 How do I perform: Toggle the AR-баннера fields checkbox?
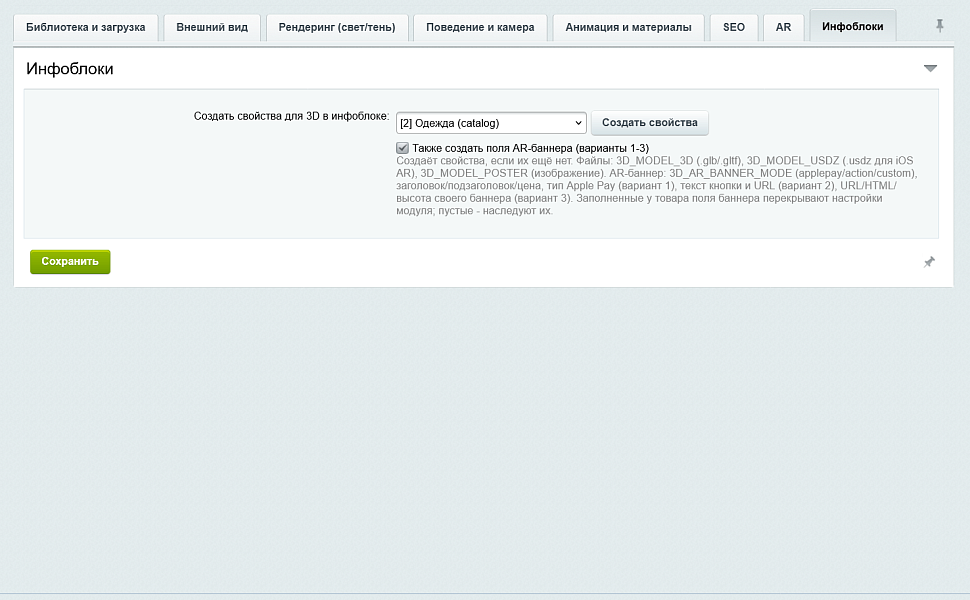[403, 148]
